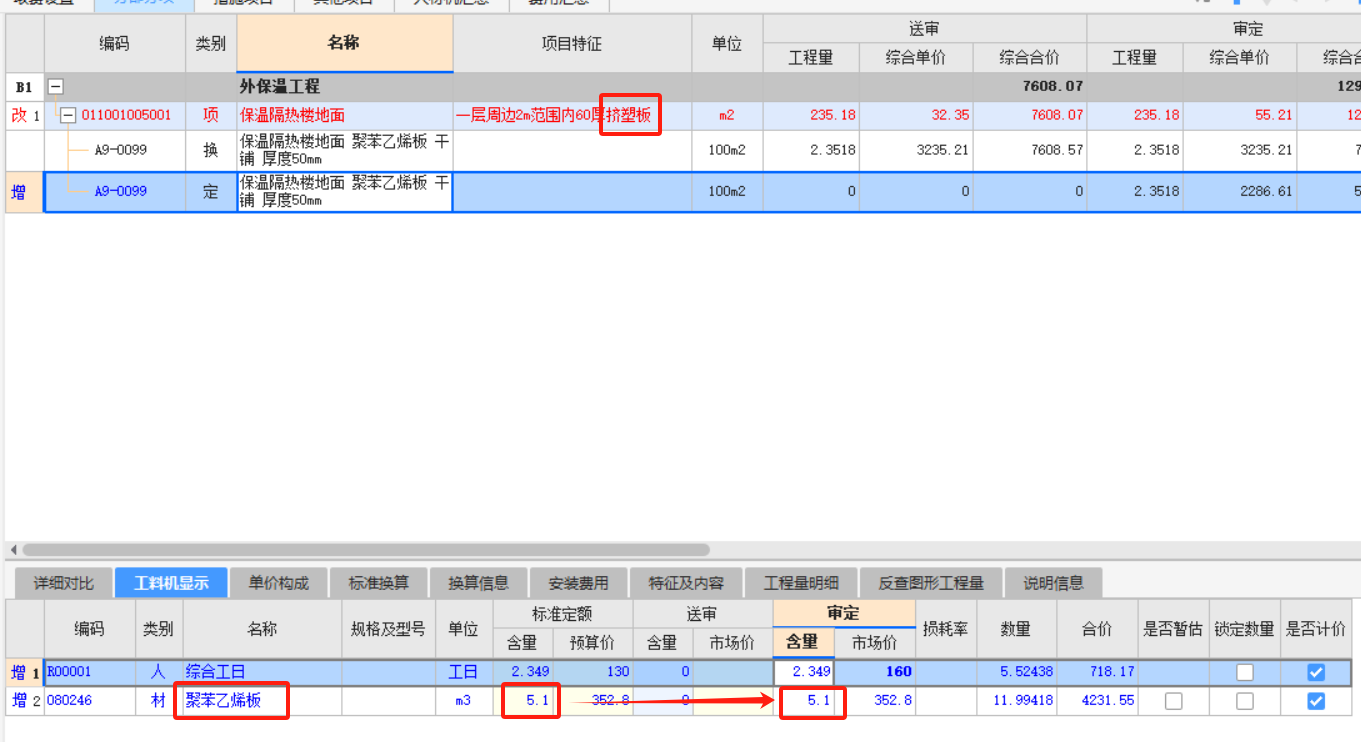This screenshot has width=1361, height=742.
Task: Click material code R00001
Action: (69, 672)
